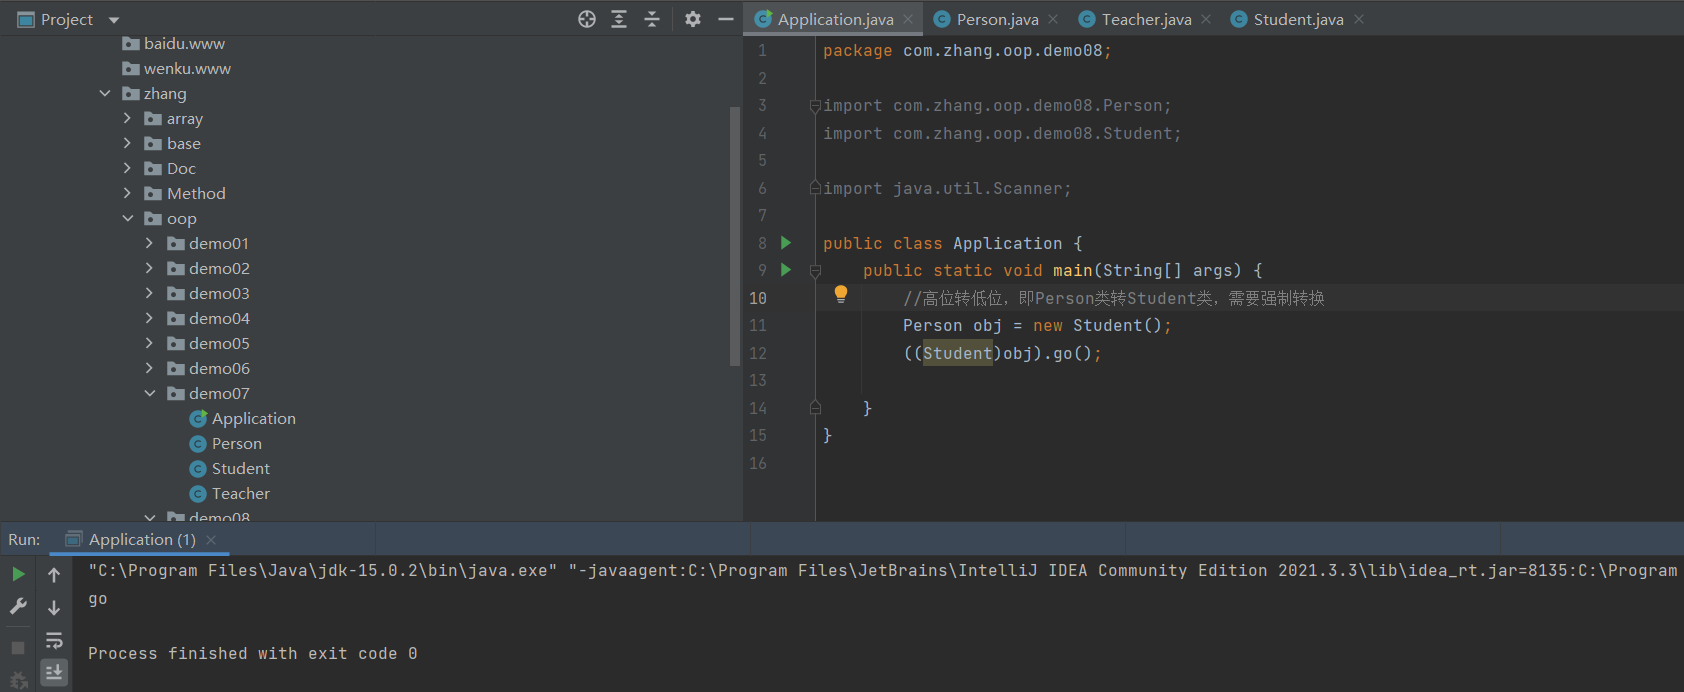Click the Expand All icon in Project panel
The height and width of the screenshot is (692, 1684).
(x=619, y=19)
